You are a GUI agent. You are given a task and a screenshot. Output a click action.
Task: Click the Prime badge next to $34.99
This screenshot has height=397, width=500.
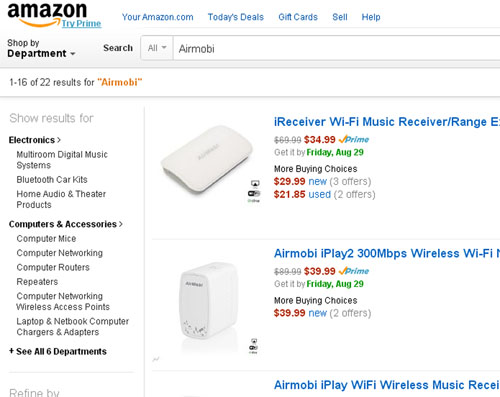coord(354,139)
